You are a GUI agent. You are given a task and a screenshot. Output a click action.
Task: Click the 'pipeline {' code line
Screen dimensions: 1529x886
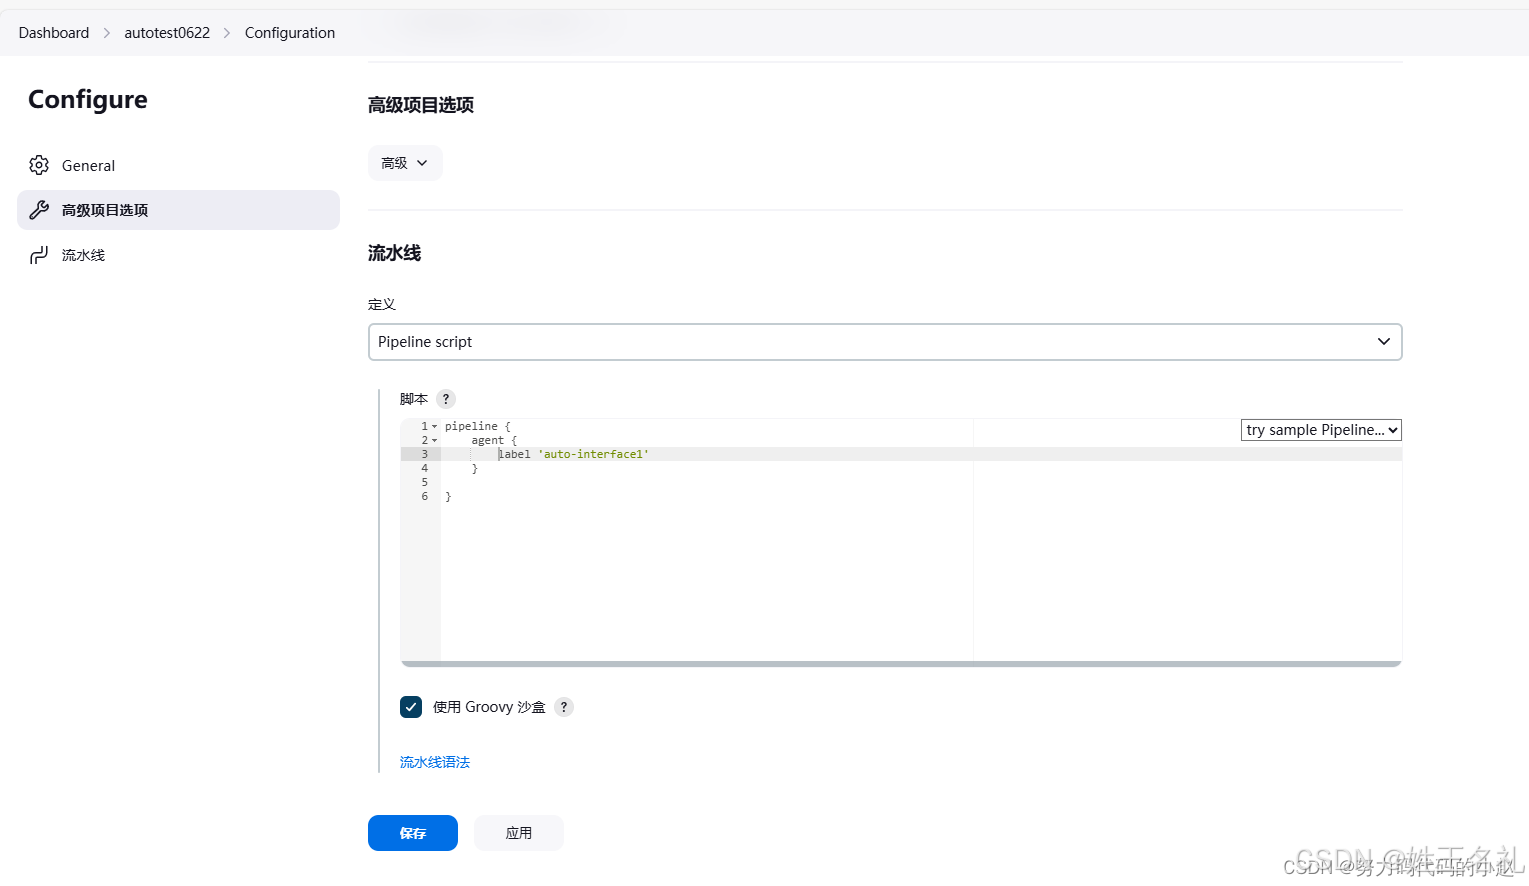coord(478,426)
